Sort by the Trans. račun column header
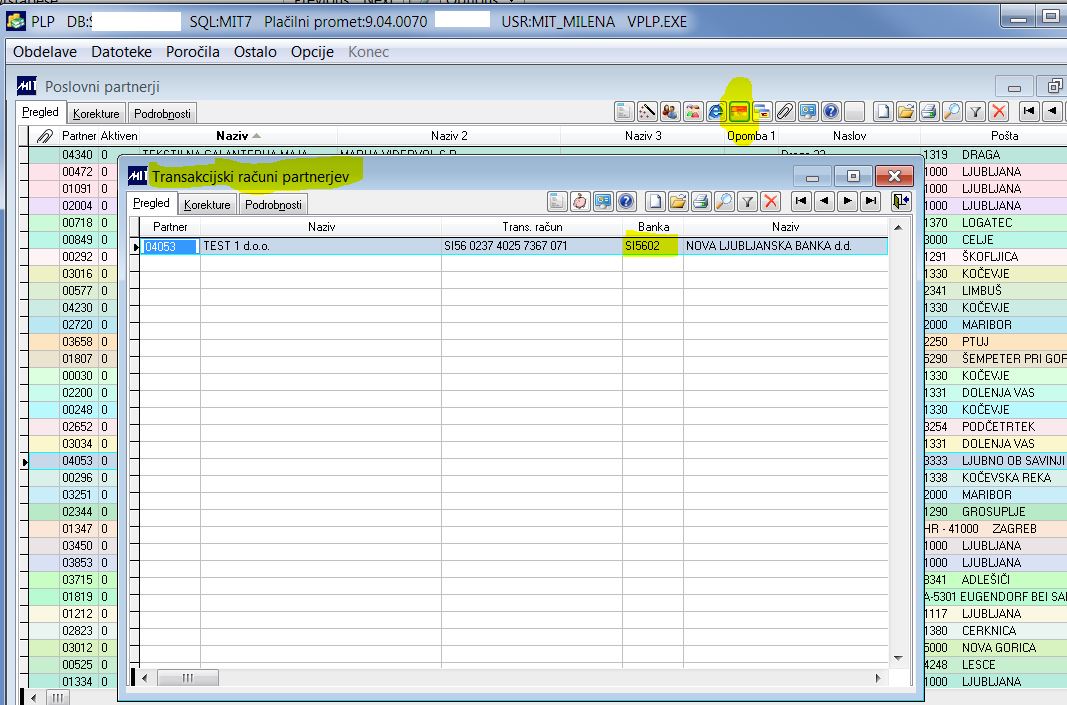 [532, 227]
